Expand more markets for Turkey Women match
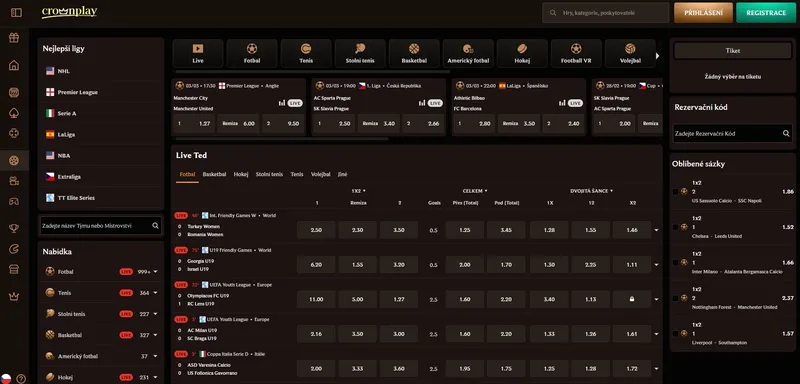This screenshot has width=800, height=384. (x=656, y=230)
